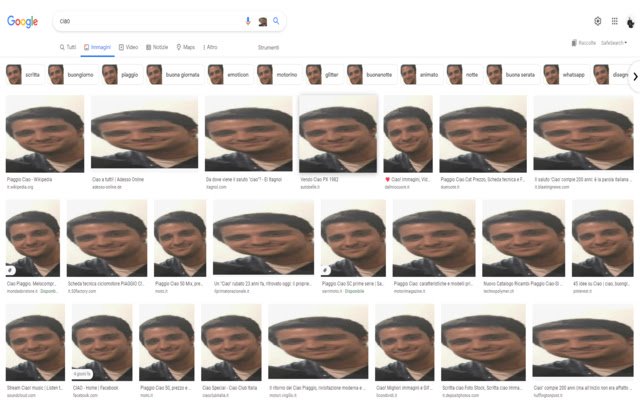This screenshot has height=400, width=640.
Task: Click product tag icon on Ciao Piaggio Melocompr thumbnail
Action: coord(10,270)
